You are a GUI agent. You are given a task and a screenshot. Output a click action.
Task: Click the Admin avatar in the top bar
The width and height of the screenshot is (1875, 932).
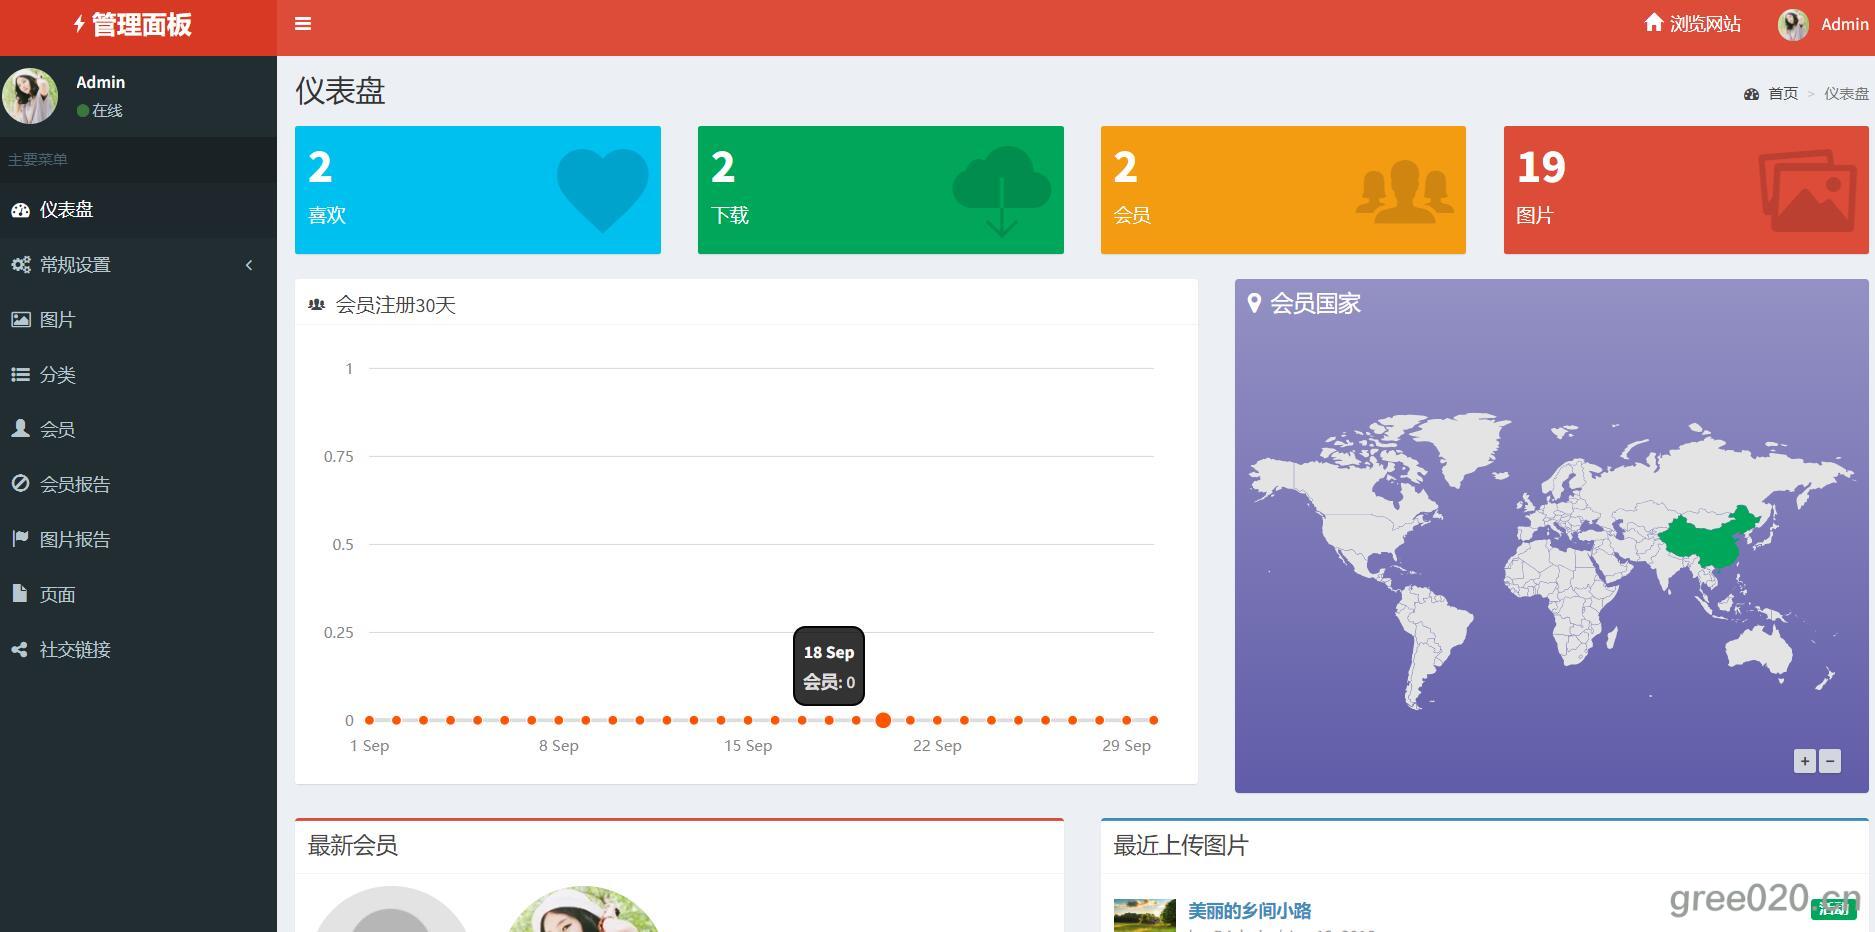(x=1793, y=25)
